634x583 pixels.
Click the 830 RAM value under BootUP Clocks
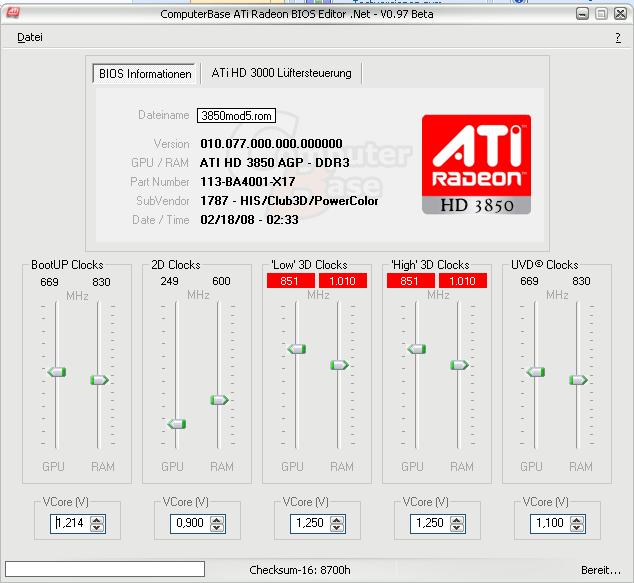[101, 282]
